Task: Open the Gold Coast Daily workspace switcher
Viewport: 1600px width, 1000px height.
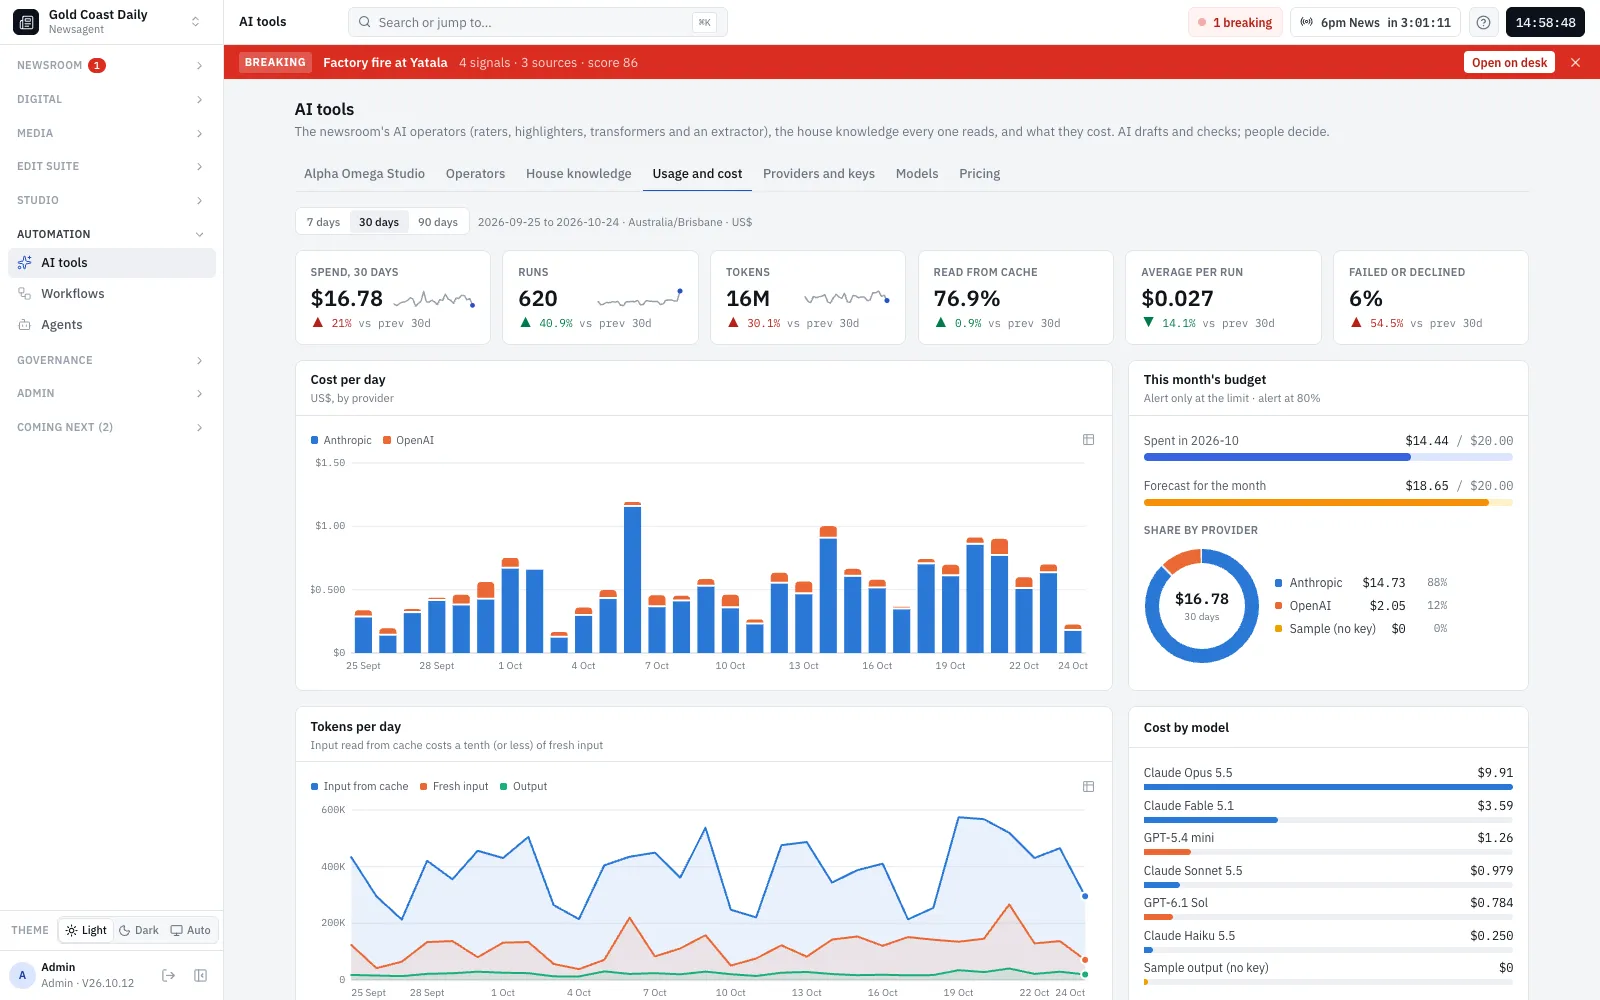Action: tap(111, 22)
